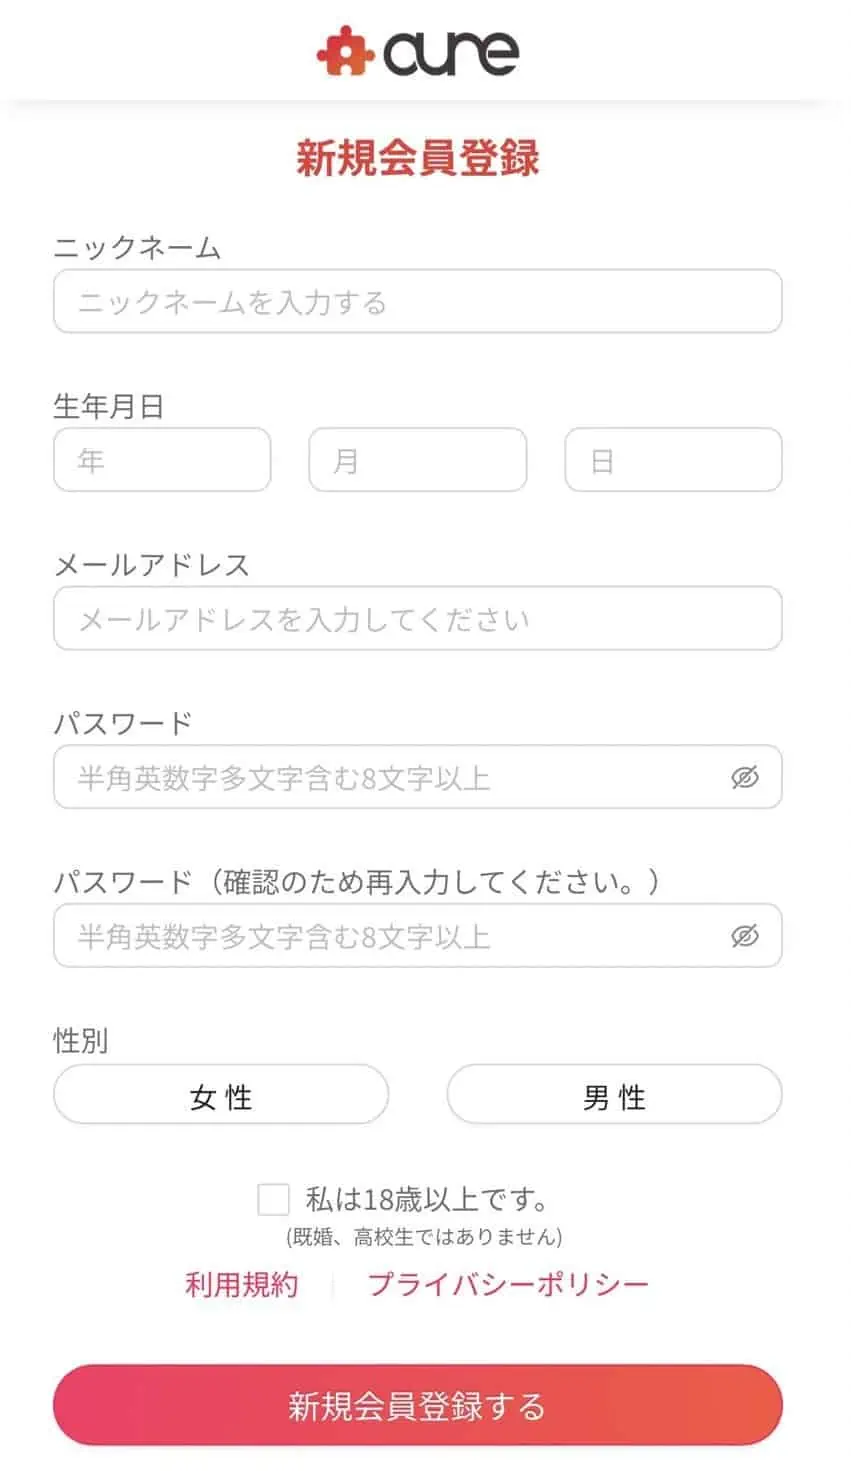Open the 月 birth month selector
The image size is (851, 1471).
pyautogui.click(x=418, y=460)
